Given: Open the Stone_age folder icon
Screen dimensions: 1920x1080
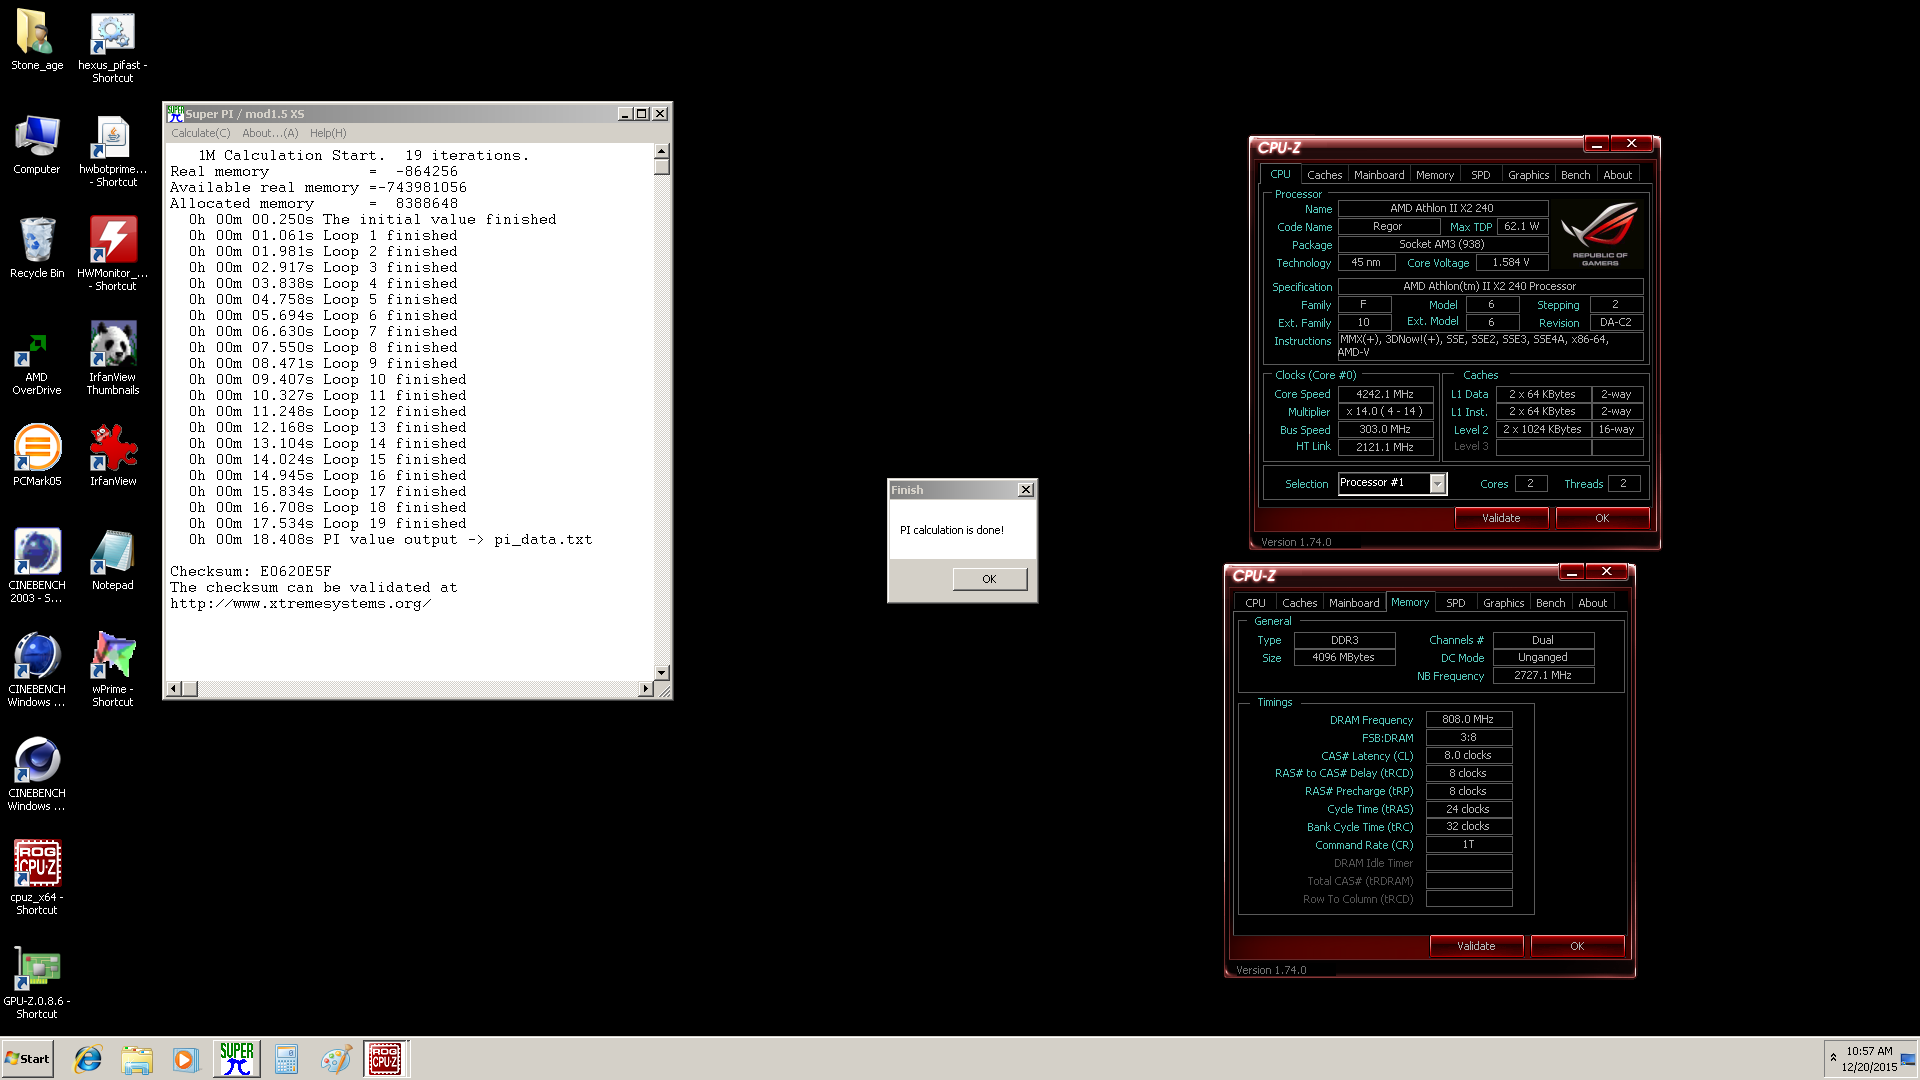Looking at the screenshot, I should click(37, 40).
